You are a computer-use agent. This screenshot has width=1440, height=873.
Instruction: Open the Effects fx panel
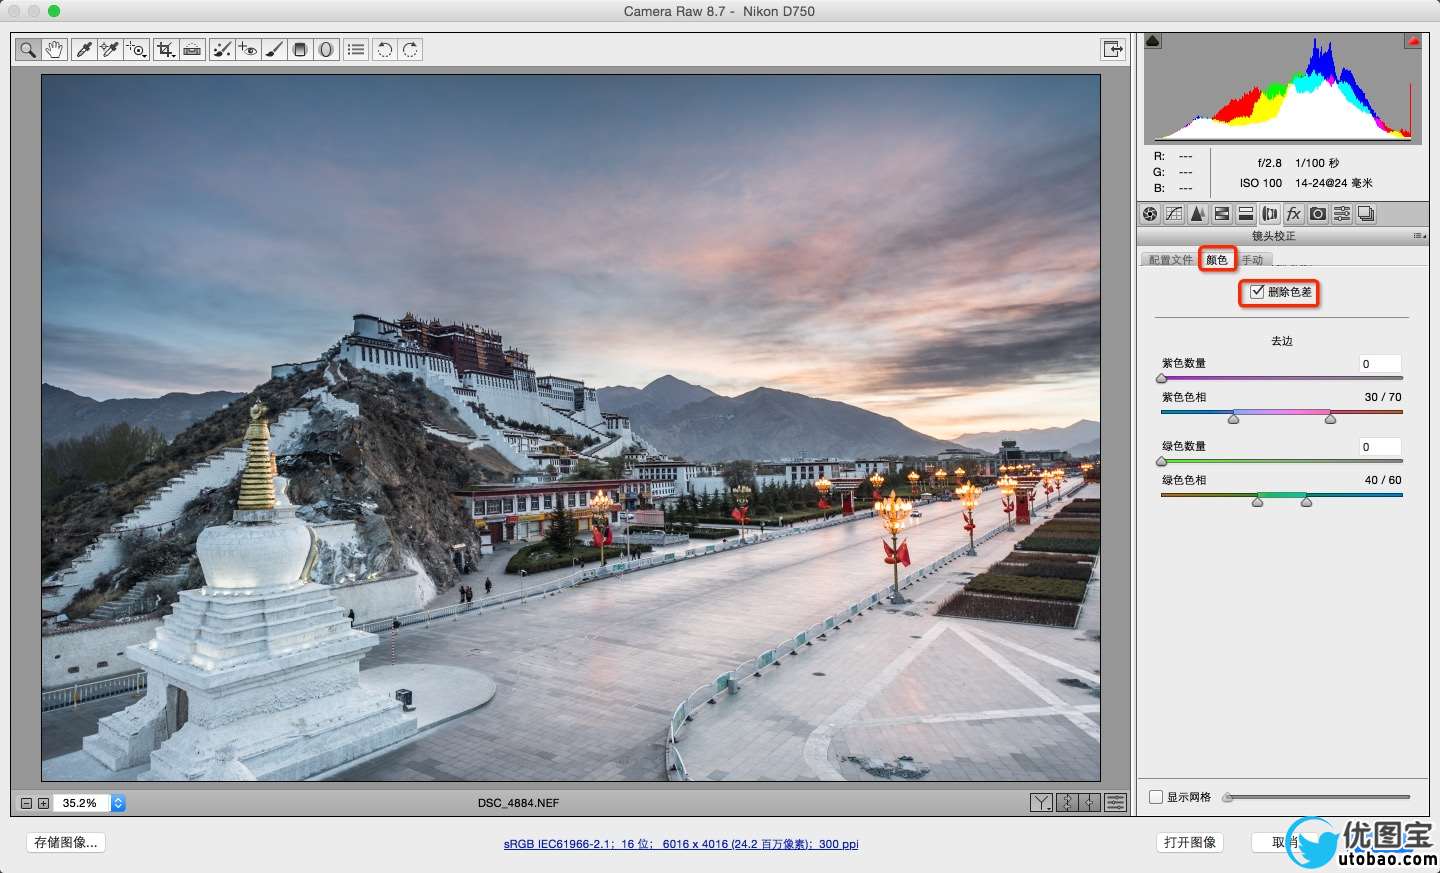coord(1294,214)
